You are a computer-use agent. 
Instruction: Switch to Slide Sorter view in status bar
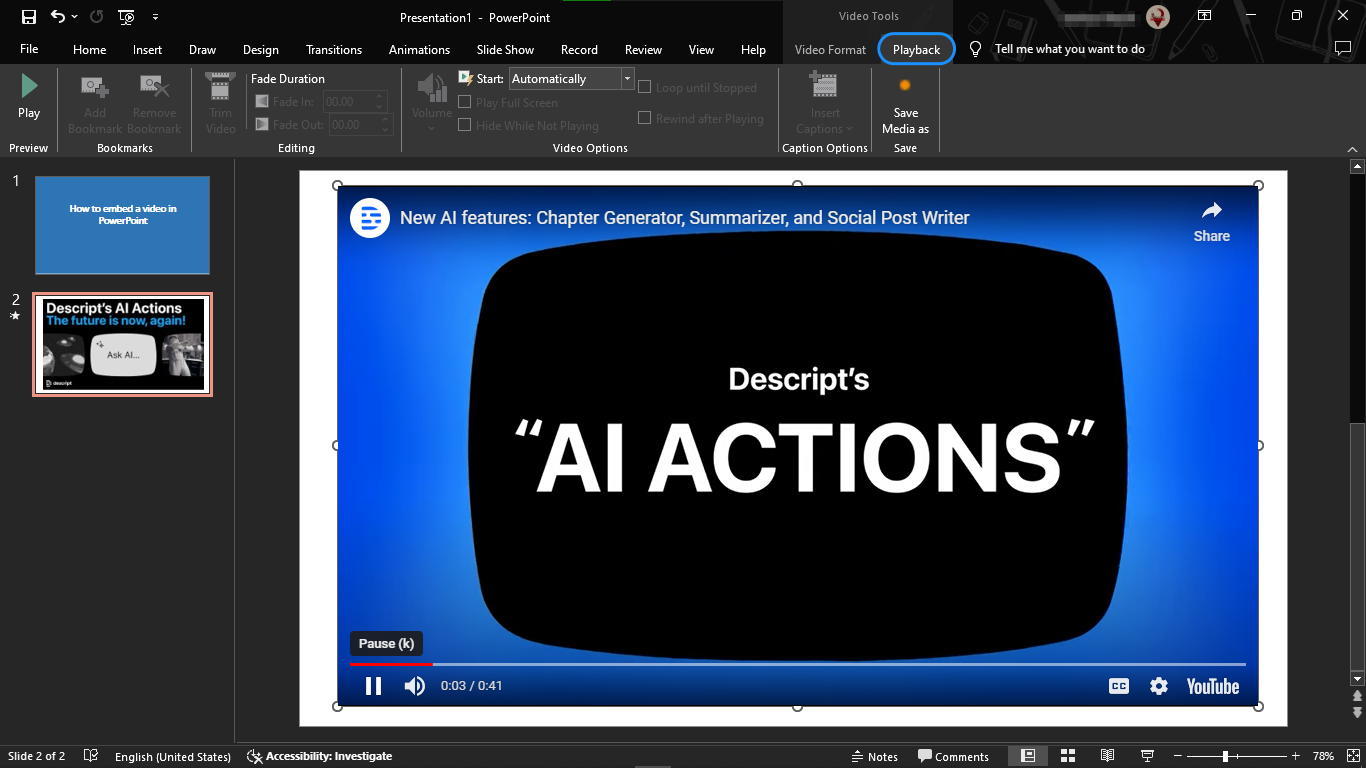point(1068,756)
